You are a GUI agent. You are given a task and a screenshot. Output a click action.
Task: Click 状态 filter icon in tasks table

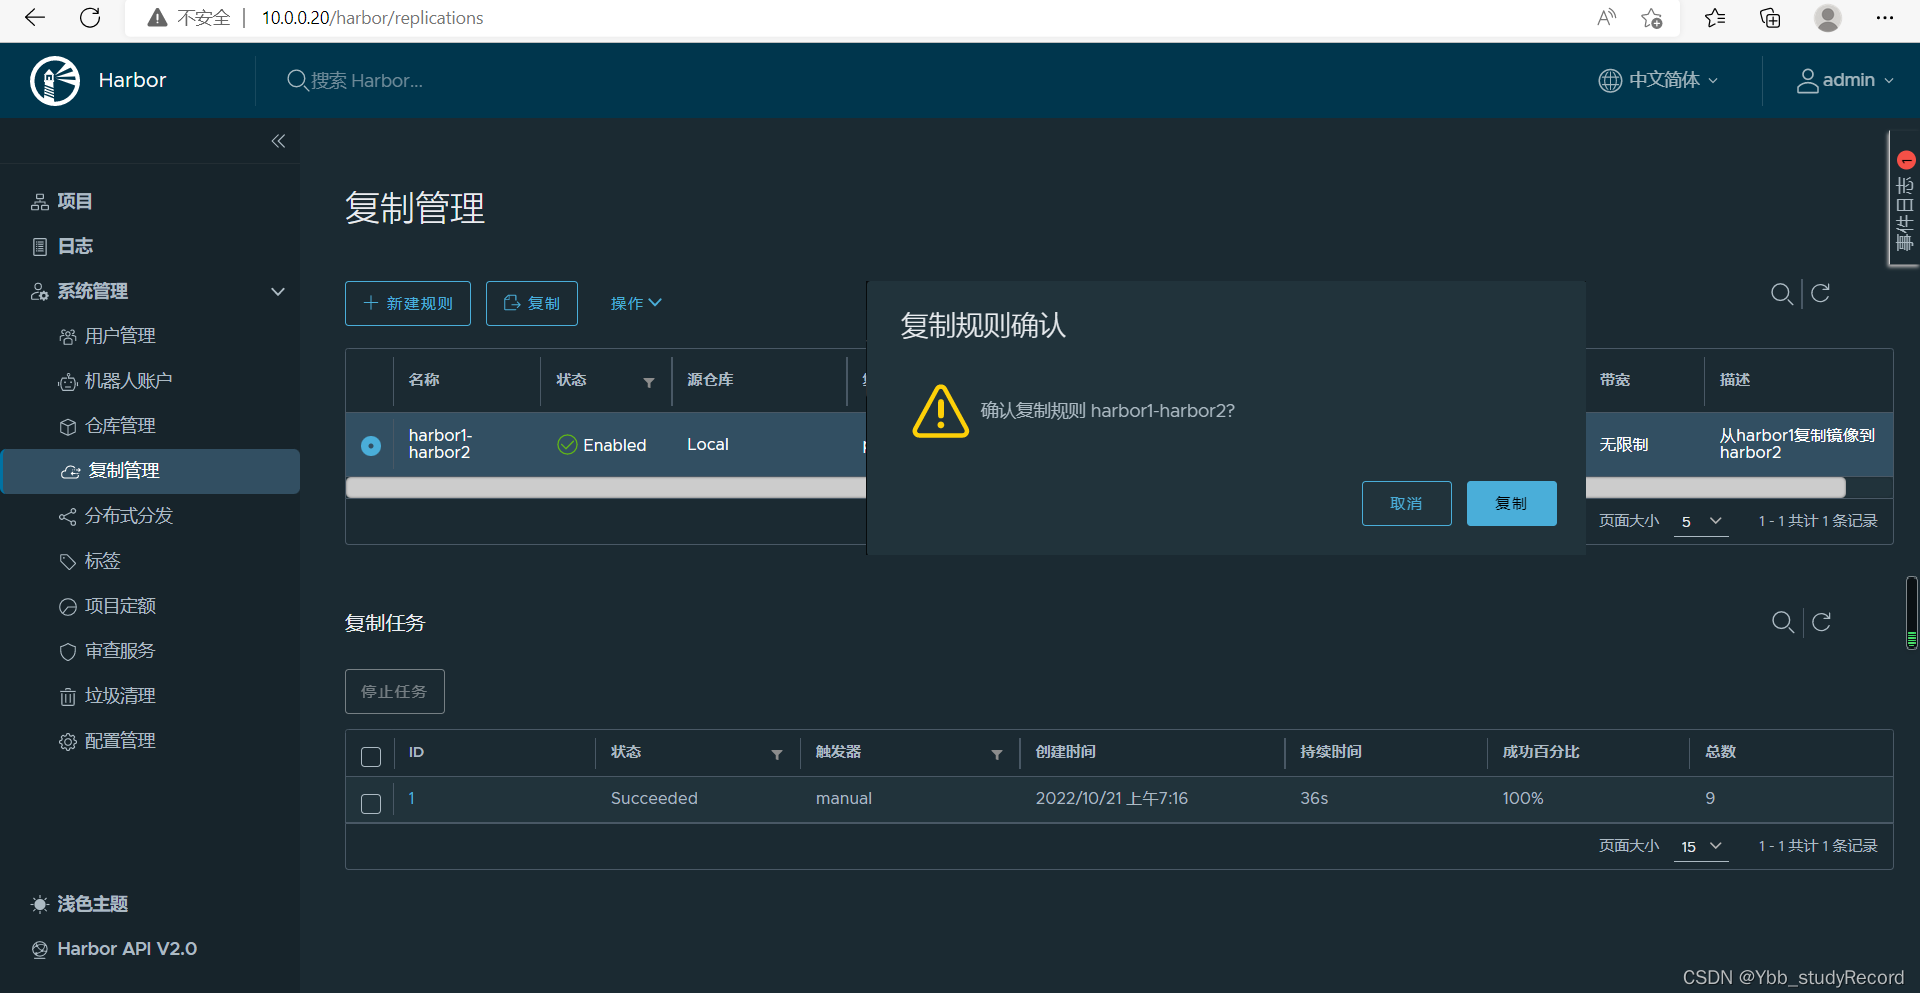click(x=777, y=754)
